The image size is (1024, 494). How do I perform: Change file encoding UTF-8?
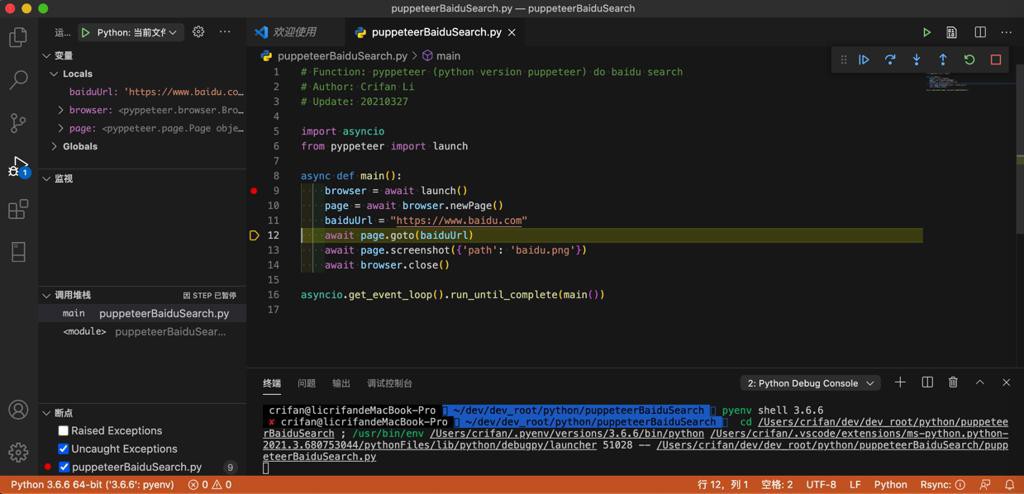click(821, 485)
